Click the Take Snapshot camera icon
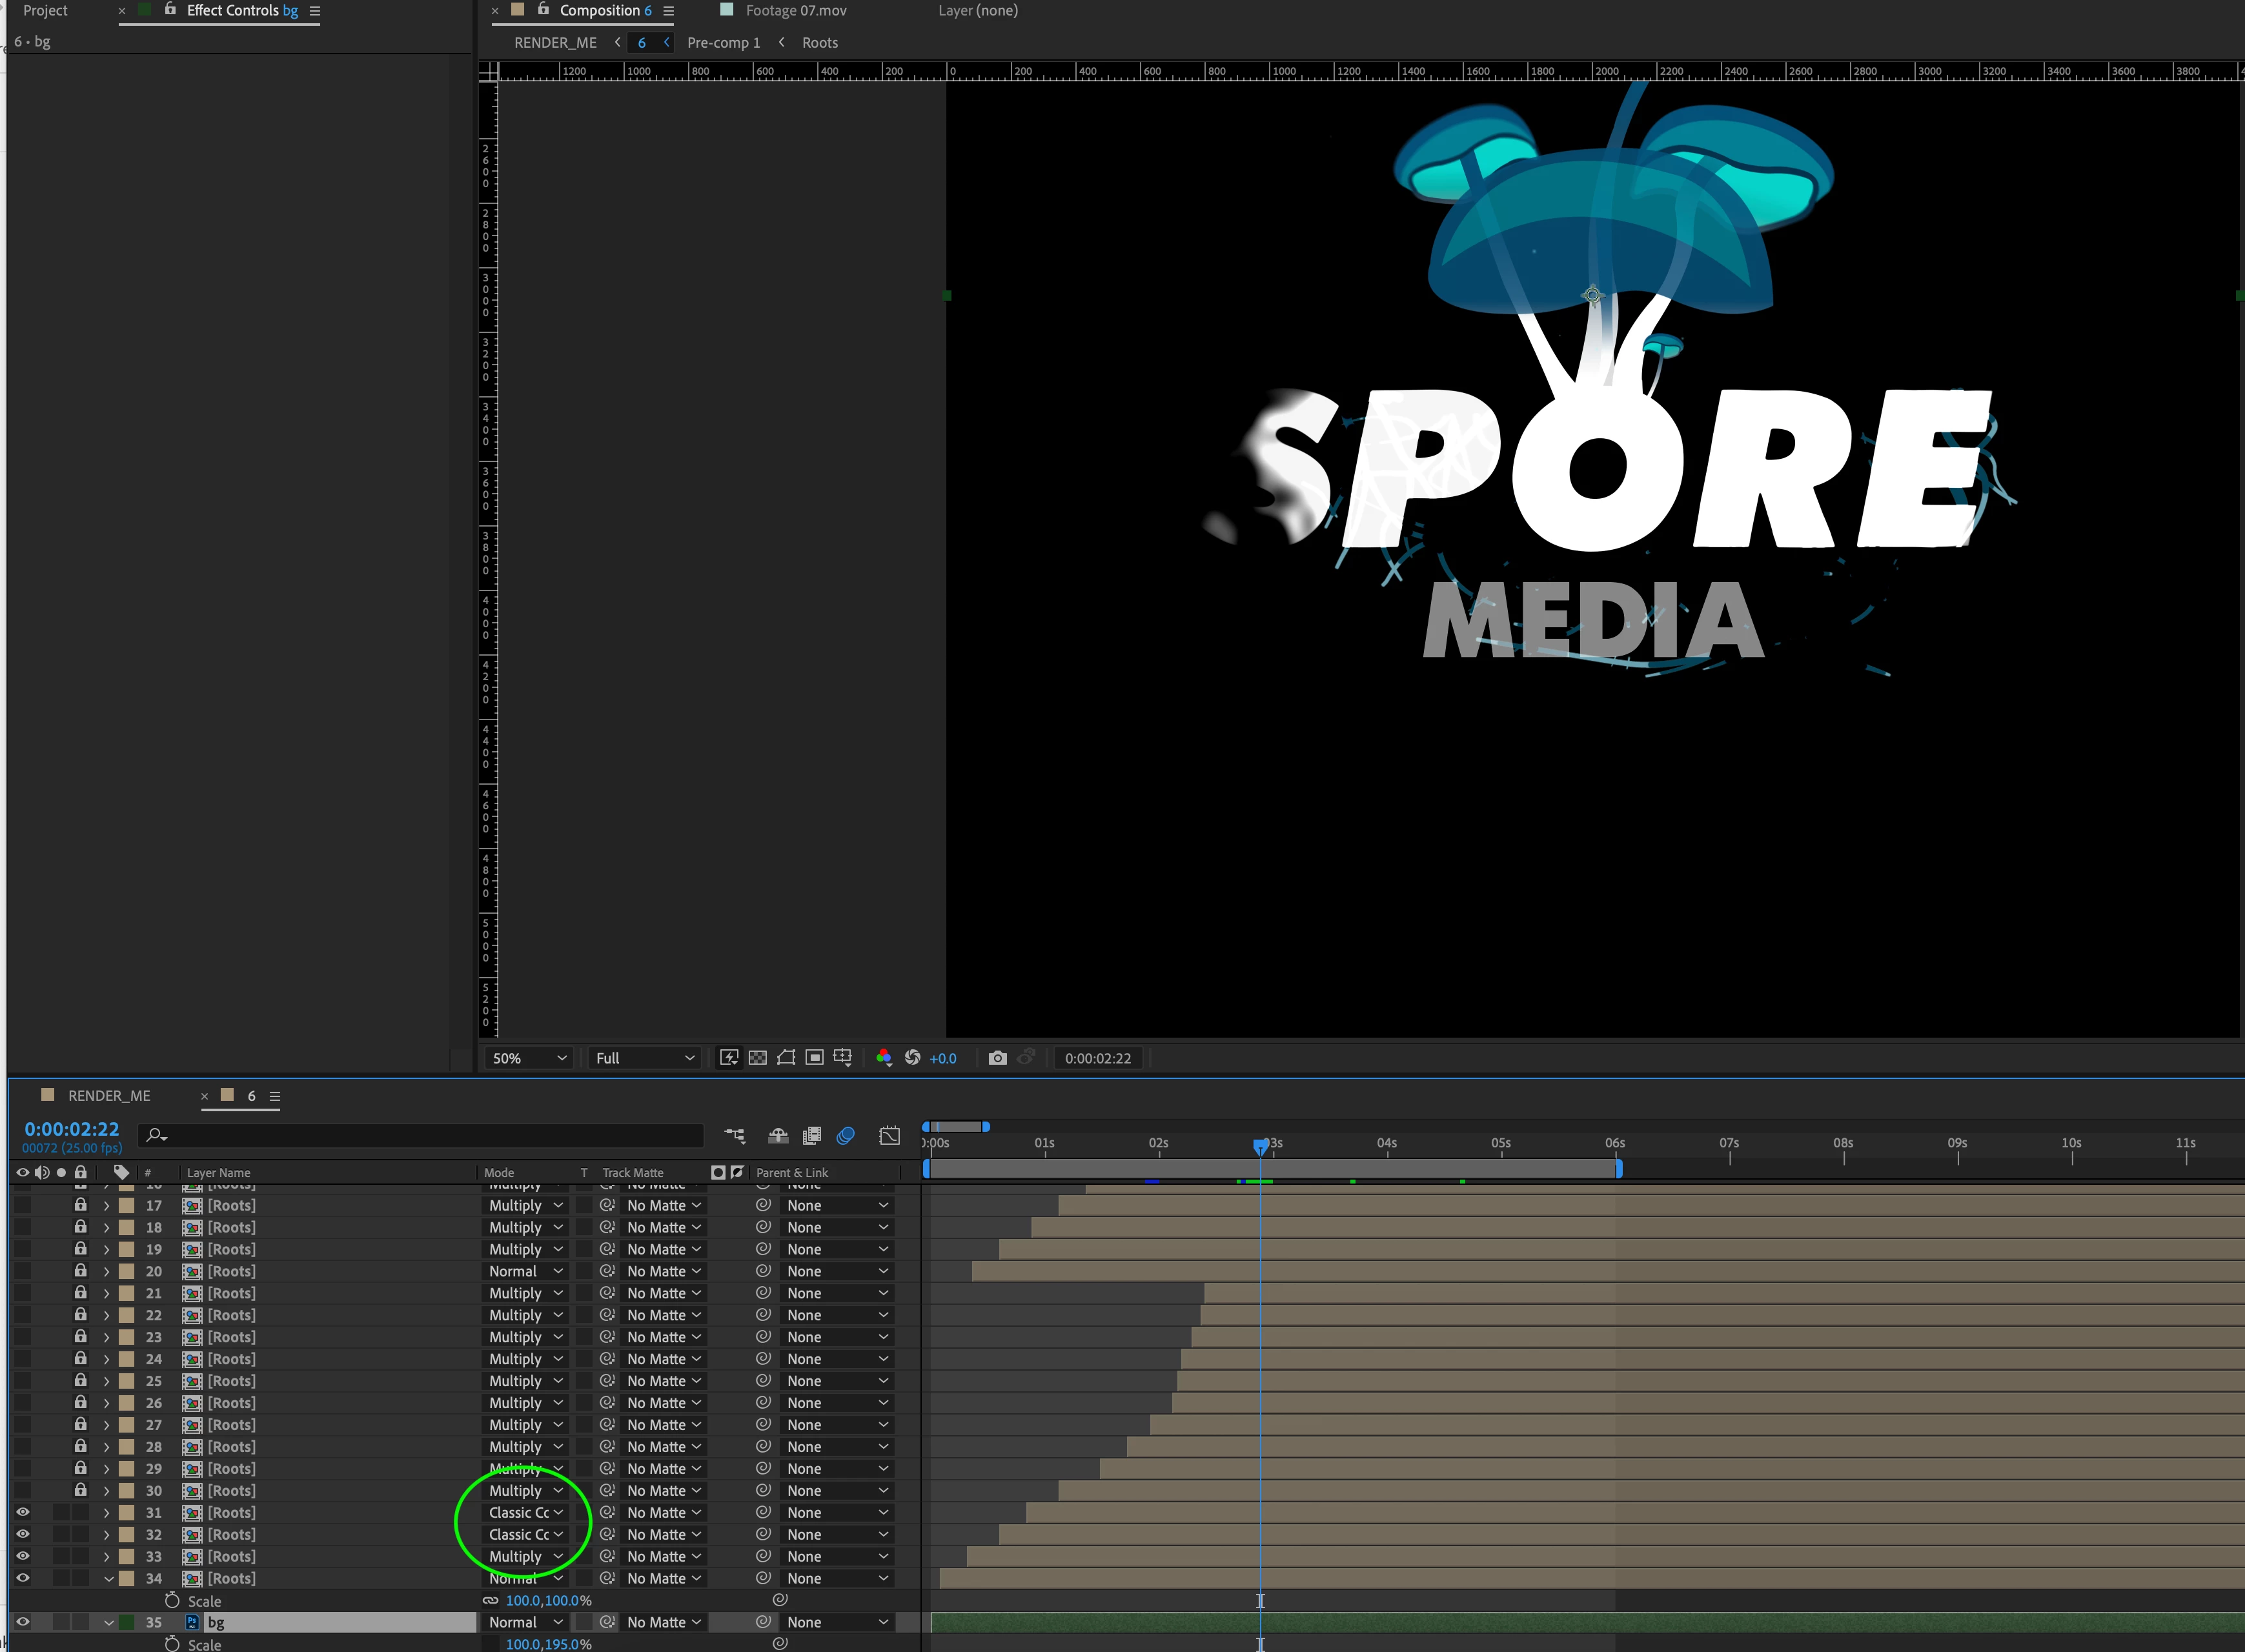This screenshot has width=2245, height=1652. [x=997, y=1058]
